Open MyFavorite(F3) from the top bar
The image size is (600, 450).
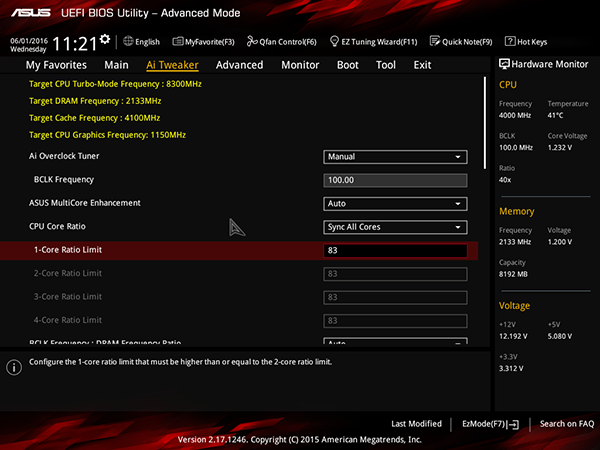(204, 41)
